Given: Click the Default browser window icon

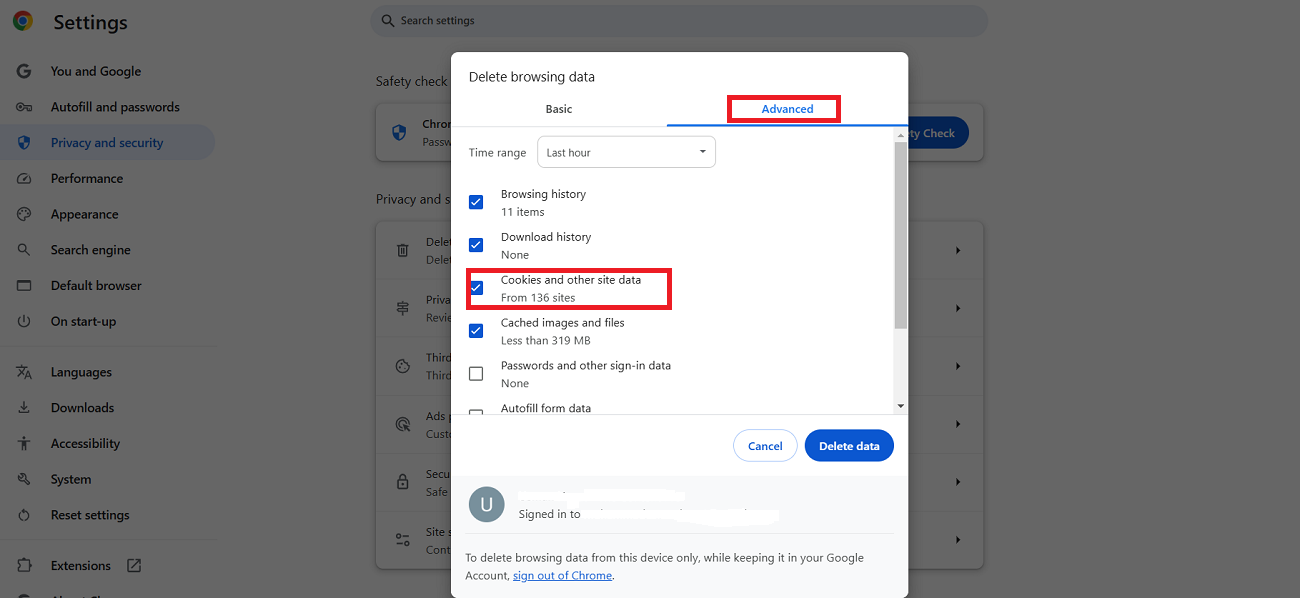Looking at the screenshot, I should point(24,285).
